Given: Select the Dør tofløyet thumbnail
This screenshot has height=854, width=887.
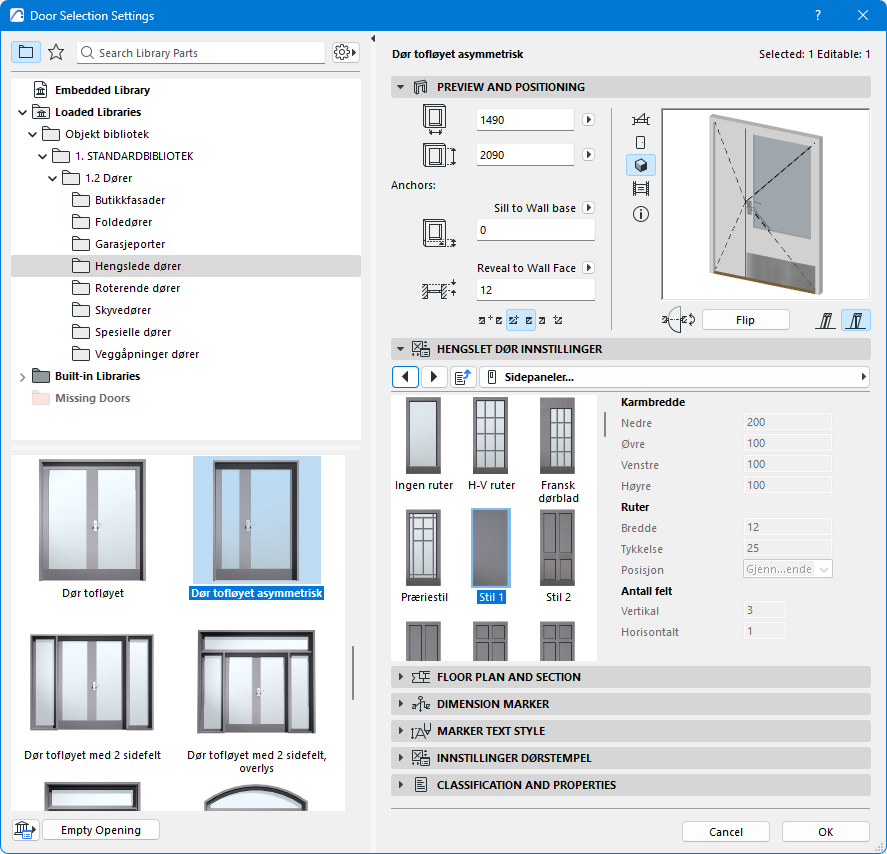Looking at the screenshot, I should [x=93, y=520].
